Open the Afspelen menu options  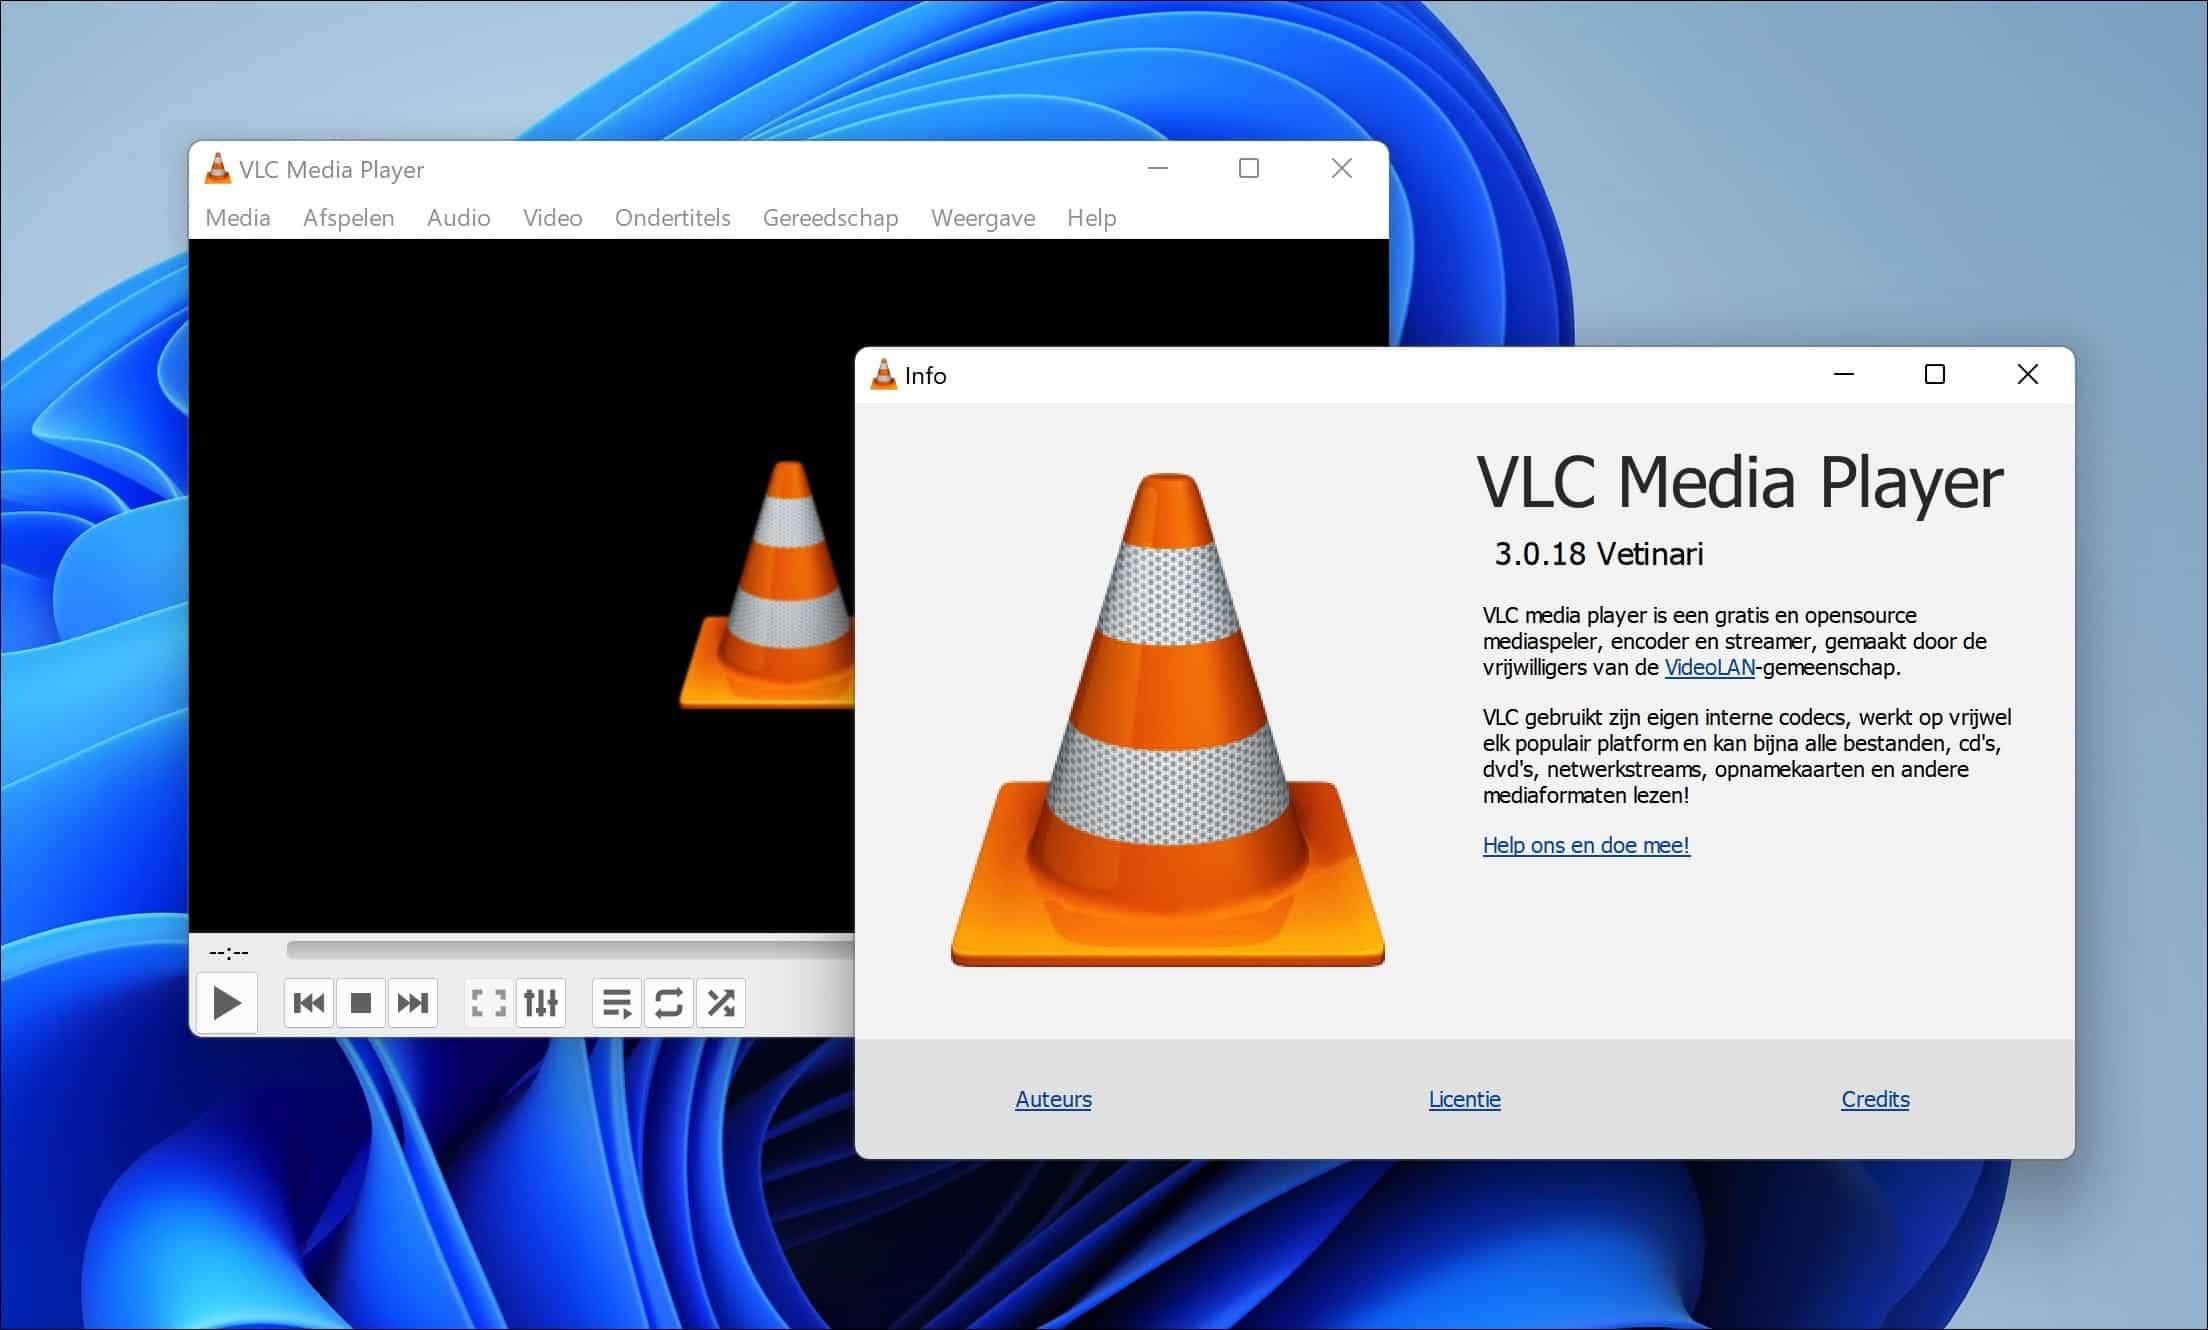coord(348,218)
